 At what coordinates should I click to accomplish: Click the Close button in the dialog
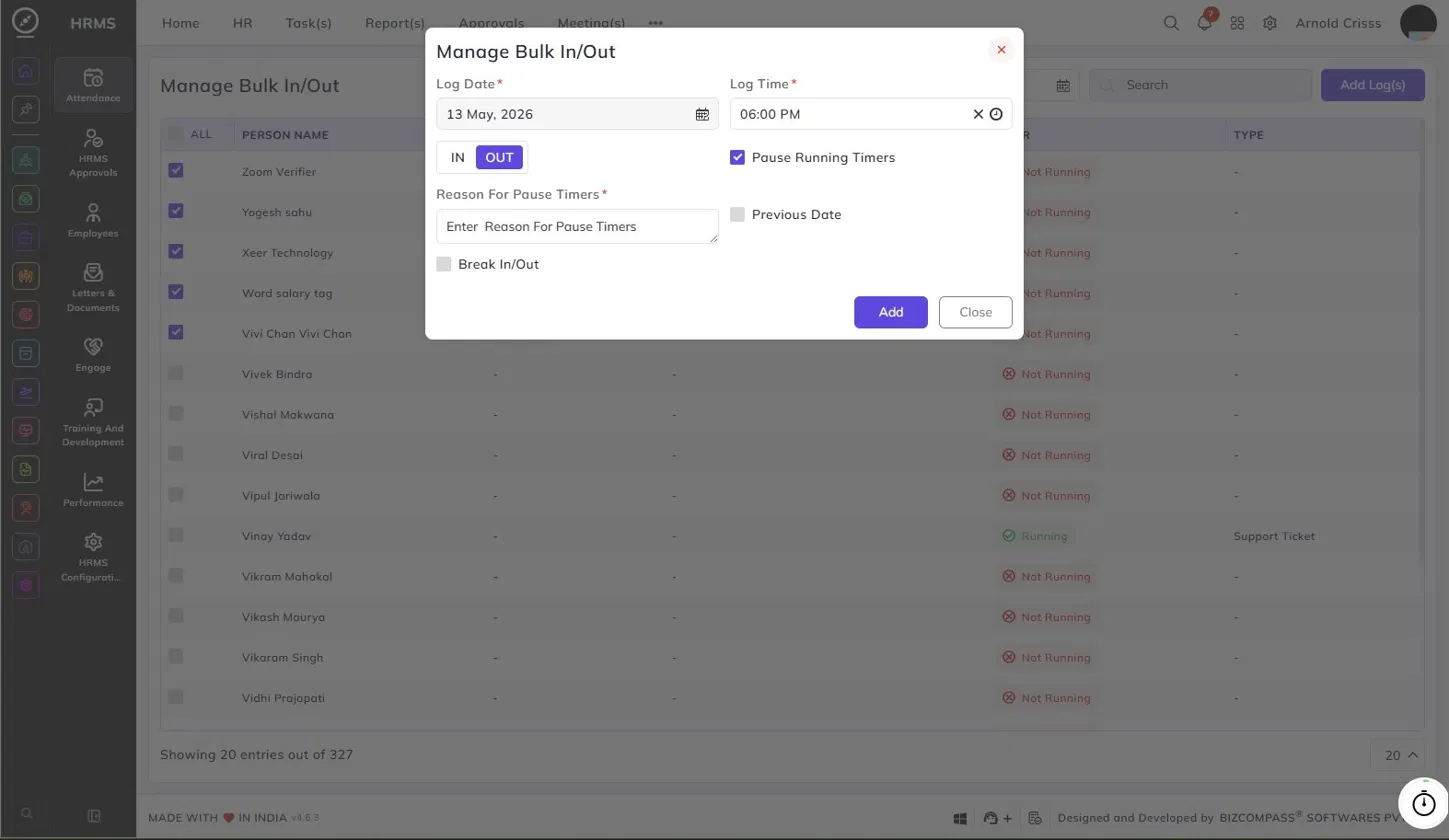tap(976, 312)
